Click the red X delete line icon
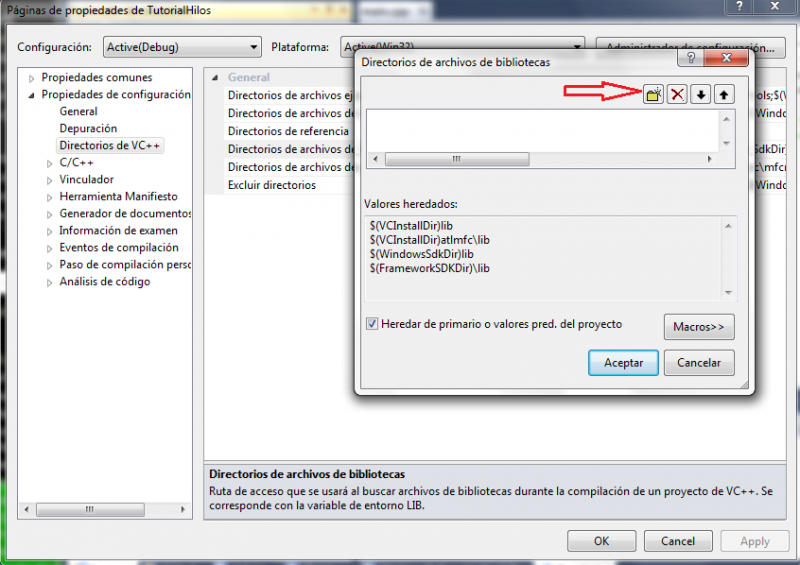This screenshot has width=800, height=565. (x=677, y=94)
